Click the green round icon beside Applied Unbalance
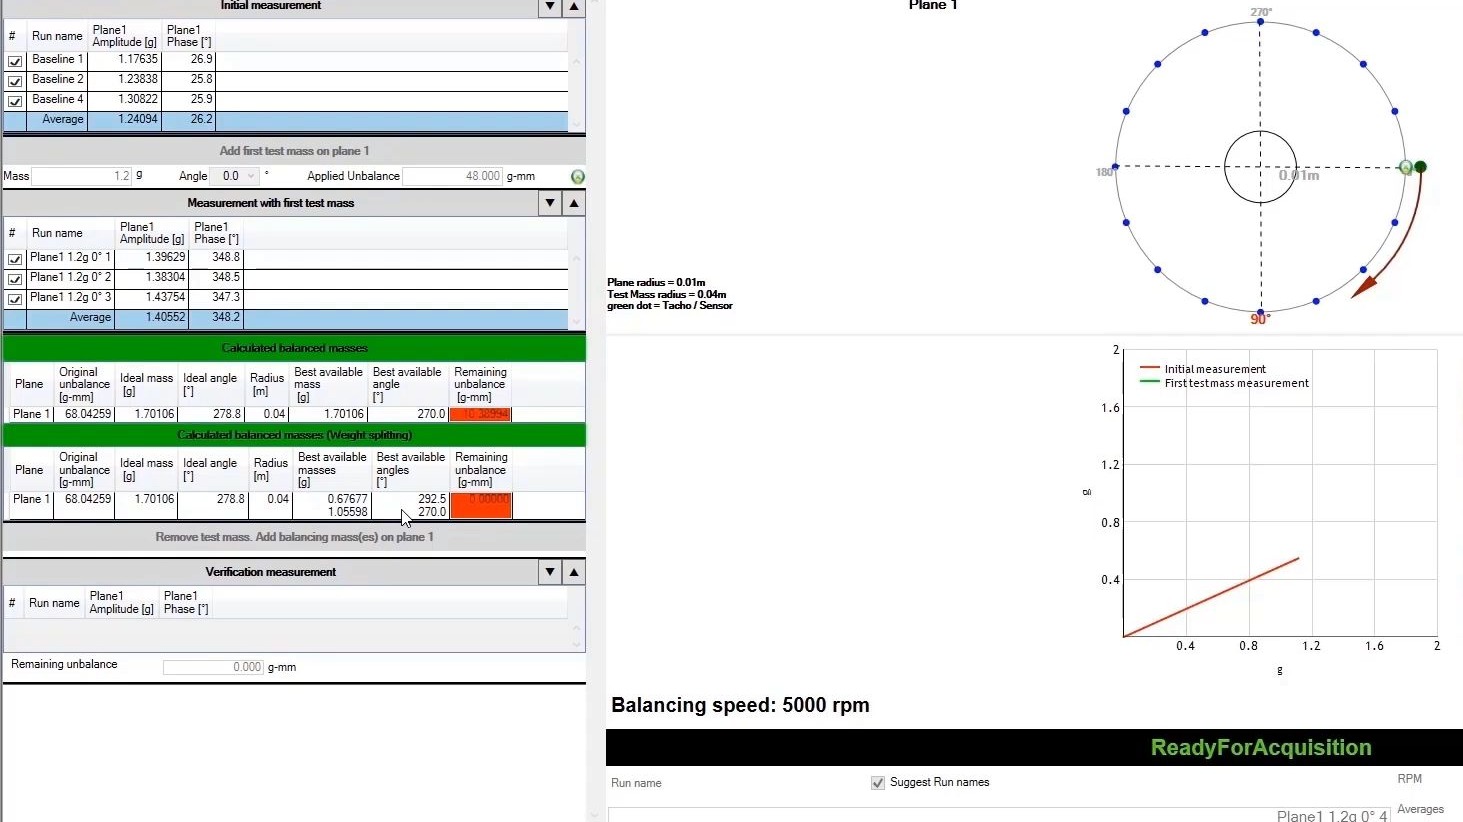 coord(577,177)
